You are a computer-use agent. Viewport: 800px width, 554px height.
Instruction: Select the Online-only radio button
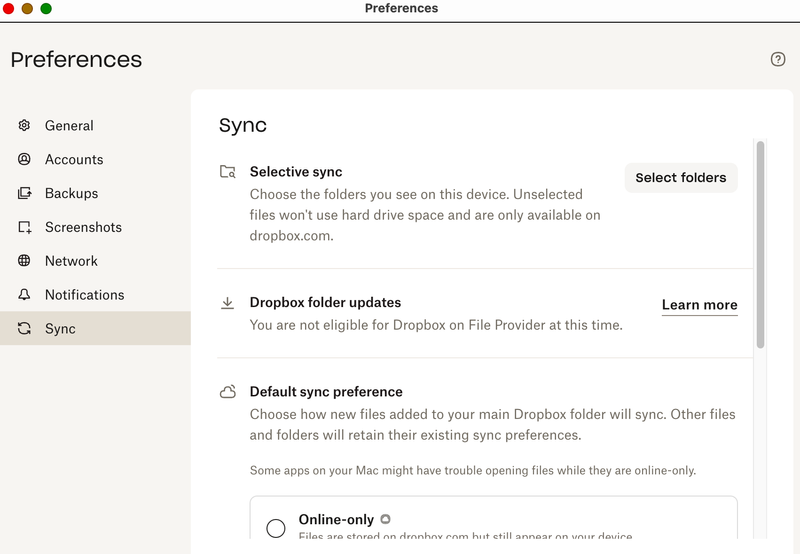pos(276,528)
